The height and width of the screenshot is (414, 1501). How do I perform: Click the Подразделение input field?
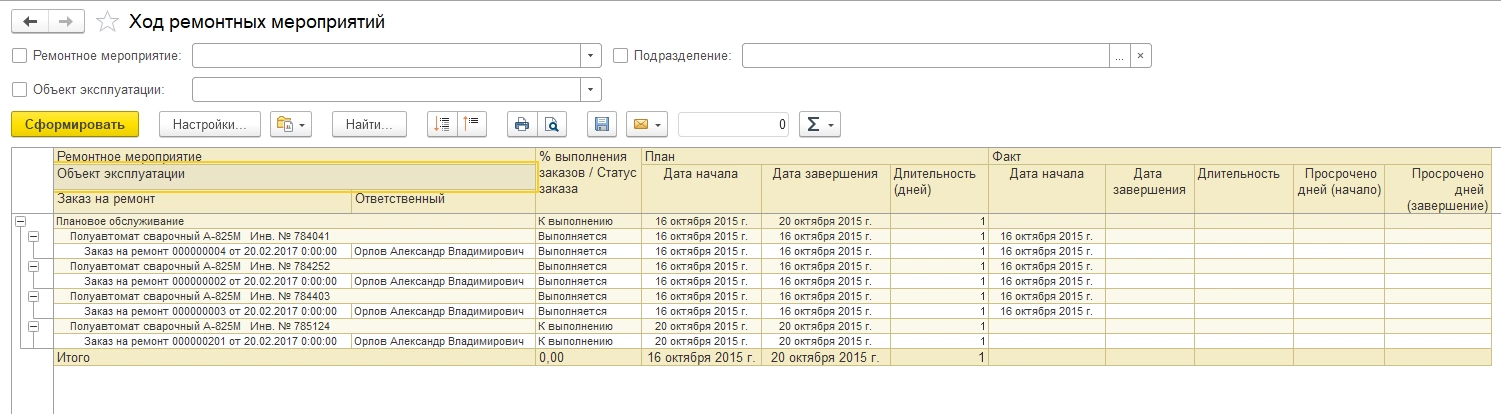(925, 56)
